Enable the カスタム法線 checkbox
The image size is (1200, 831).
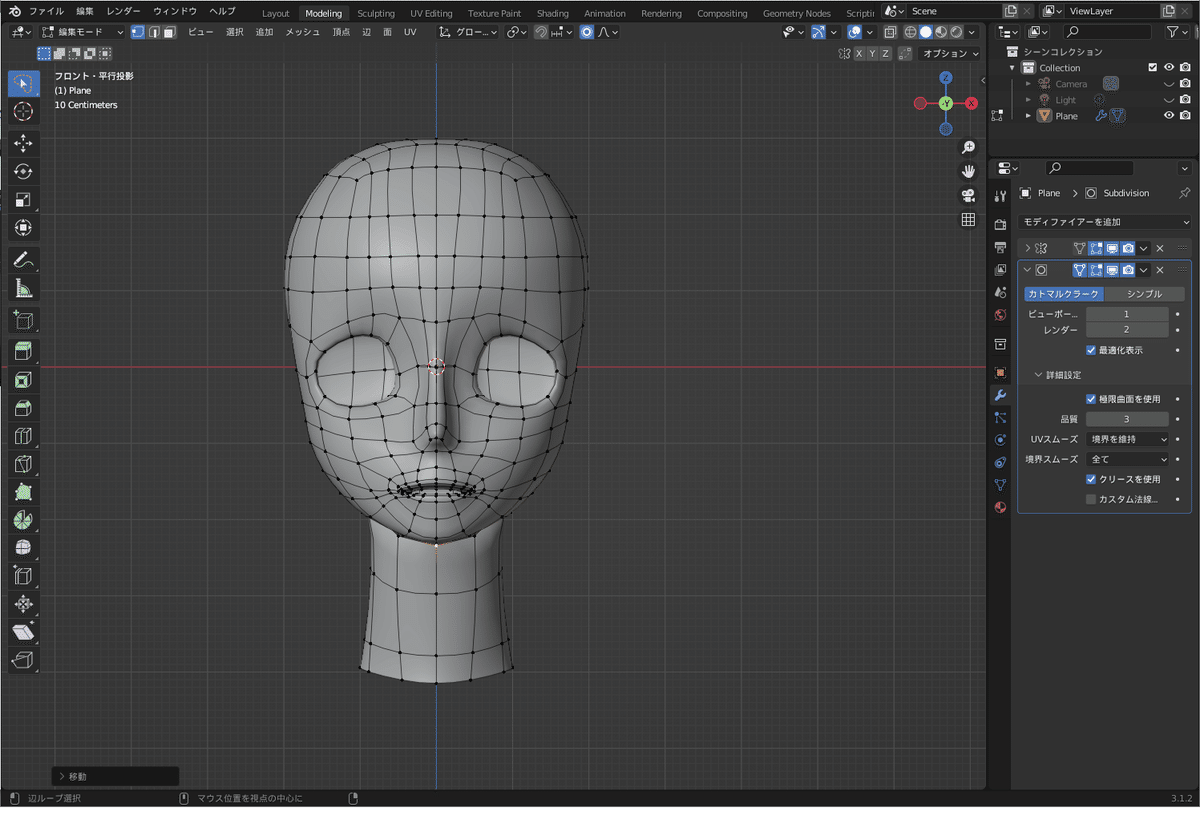click(1091, 499)
